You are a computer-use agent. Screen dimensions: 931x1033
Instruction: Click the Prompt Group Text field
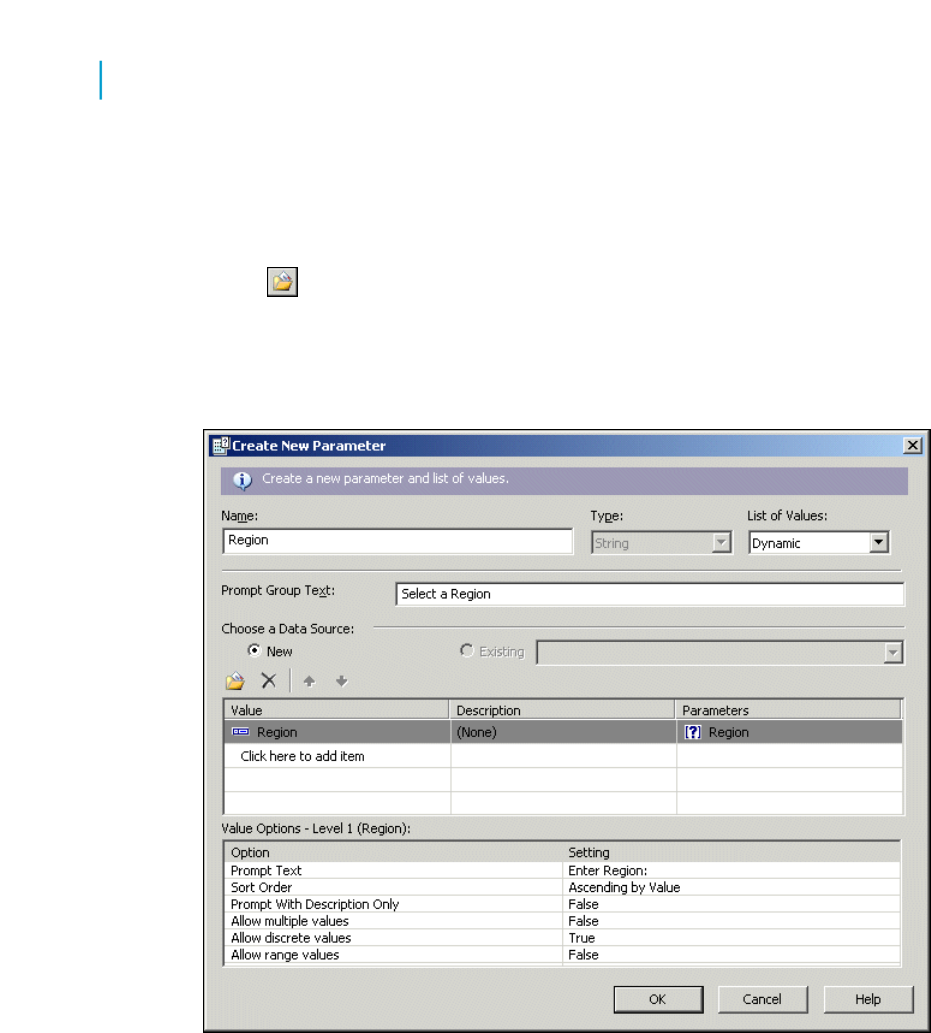click(650, 594)
